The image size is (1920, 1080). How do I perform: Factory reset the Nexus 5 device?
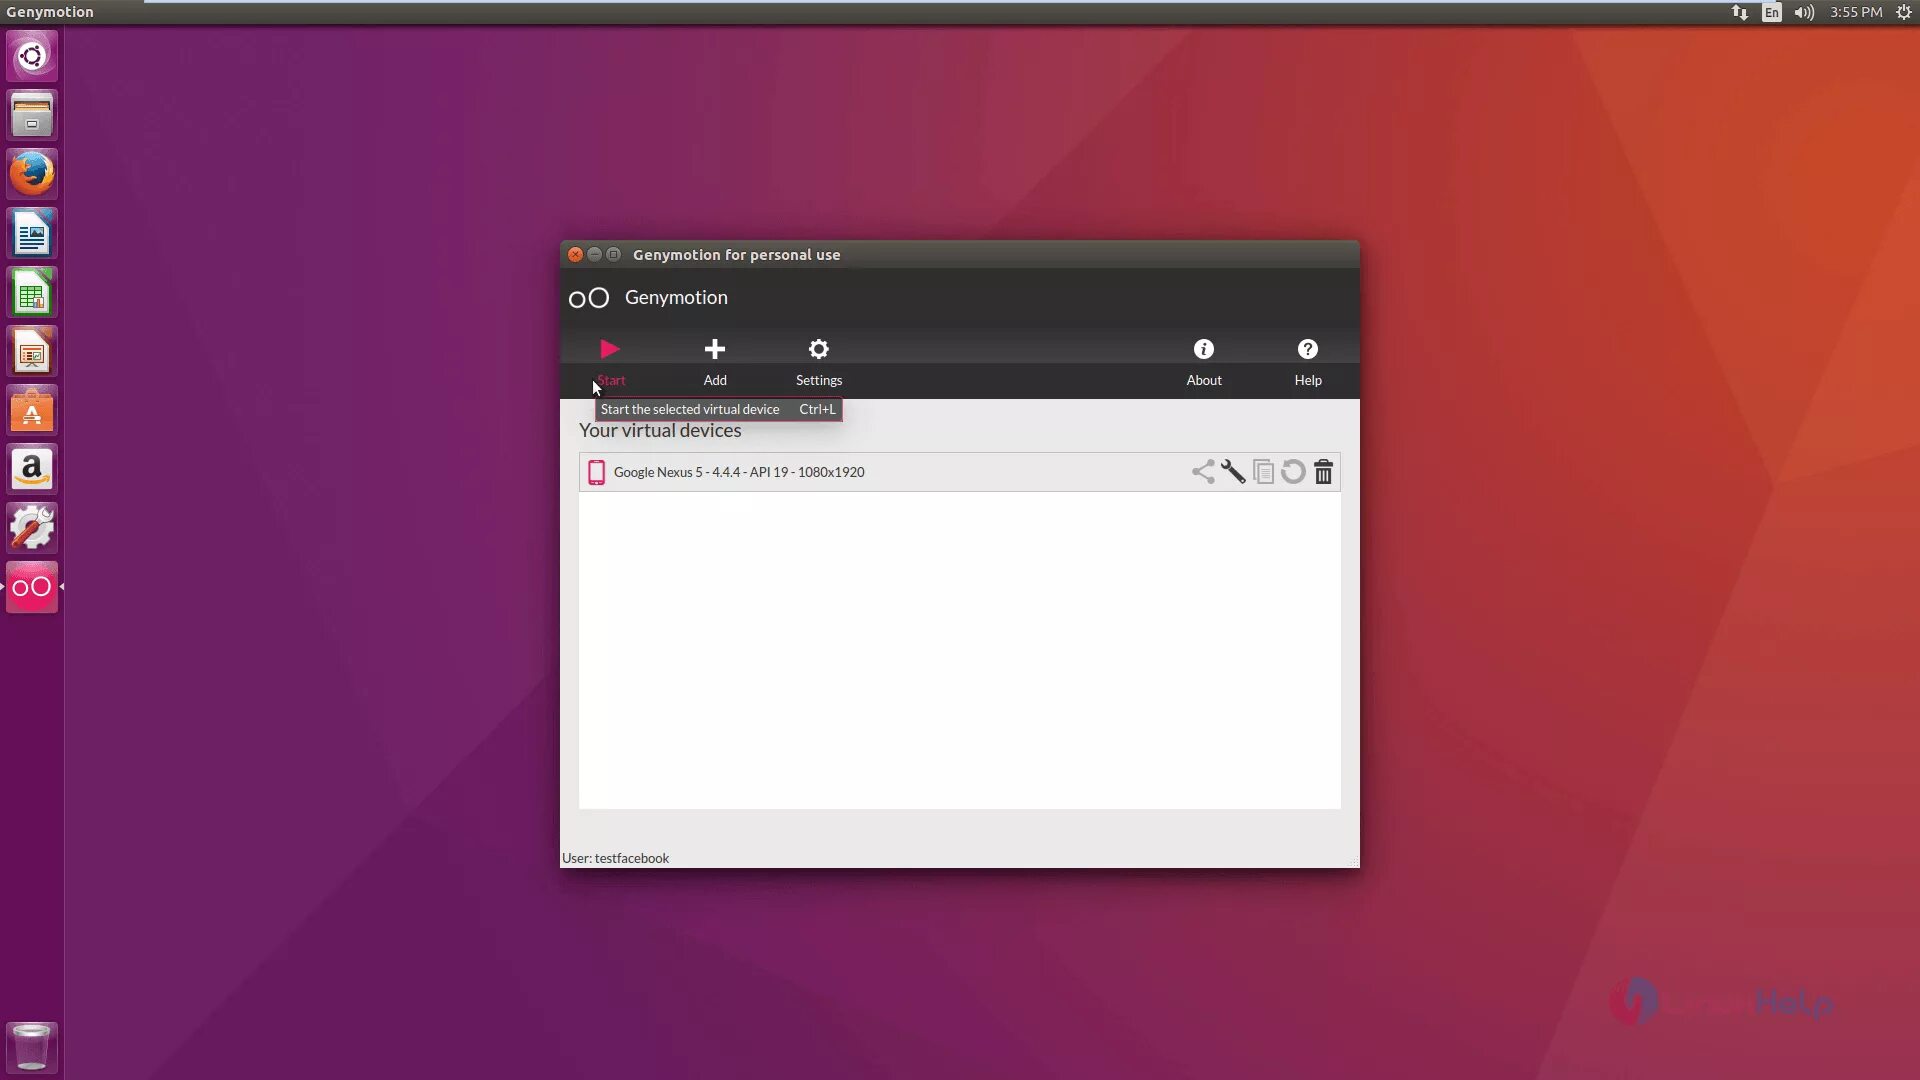[1293, 472]
